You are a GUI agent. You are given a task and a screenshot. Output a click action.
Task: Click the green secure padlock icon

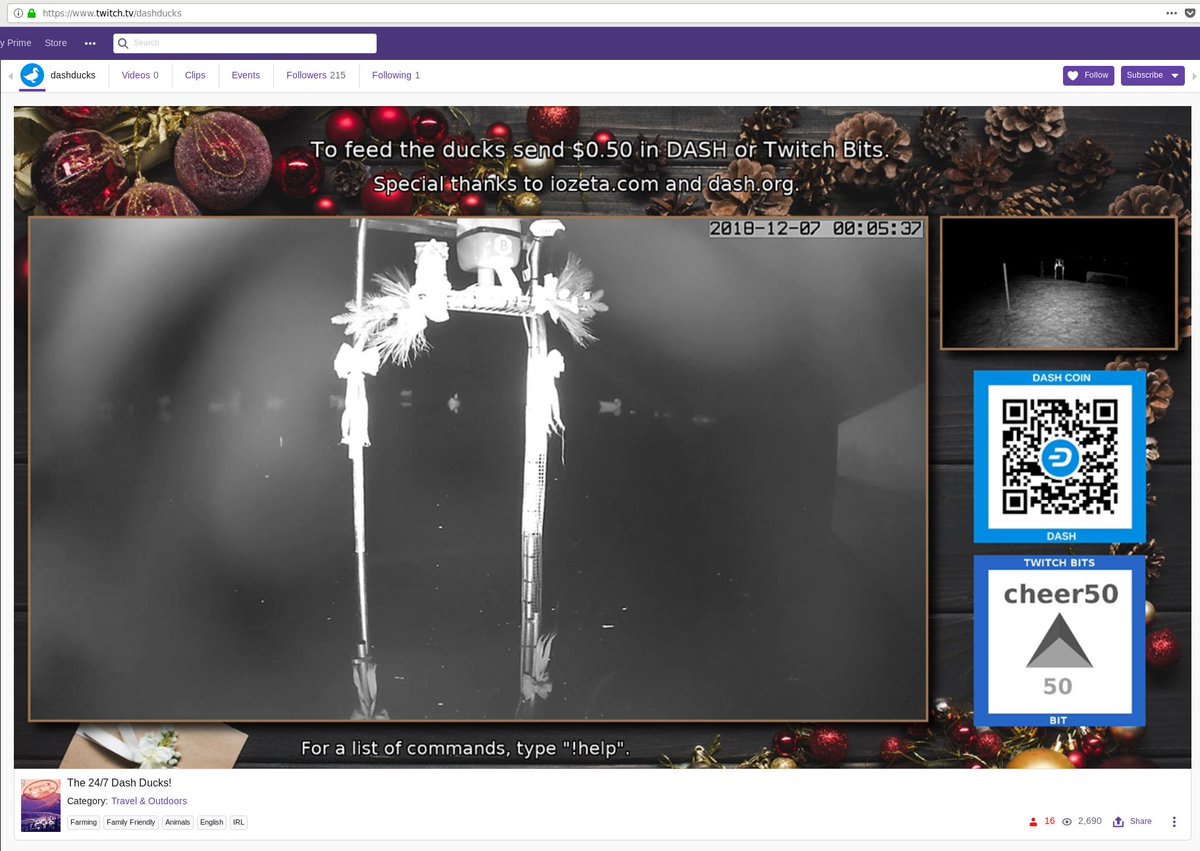click(x=32, y=13)
